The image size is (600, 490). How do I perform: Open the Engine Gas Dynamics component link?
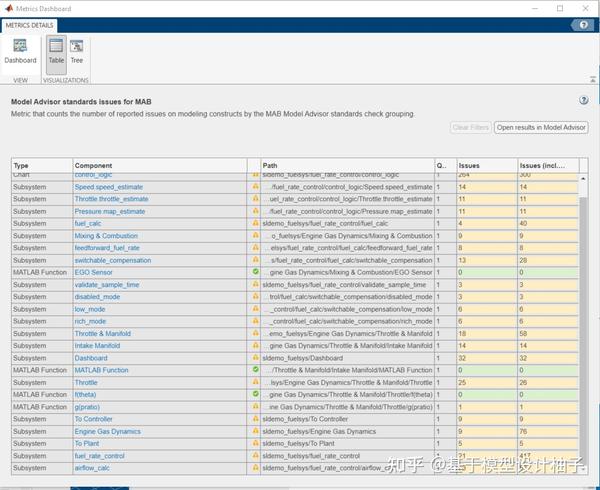tap(108, 431)
